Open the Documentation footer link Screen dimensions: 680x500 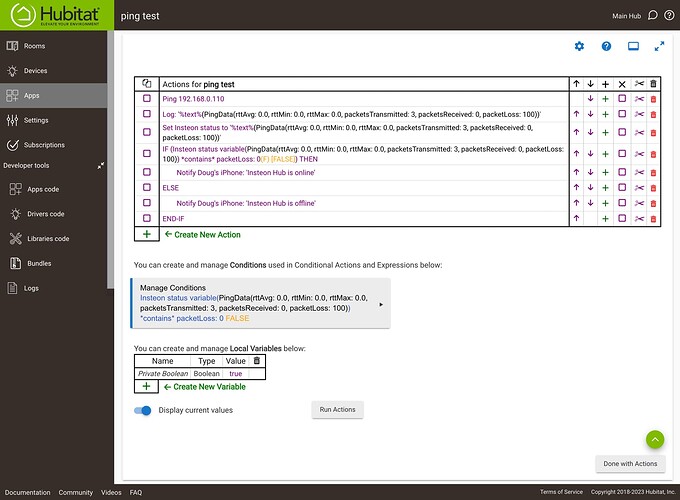point(27,493)
